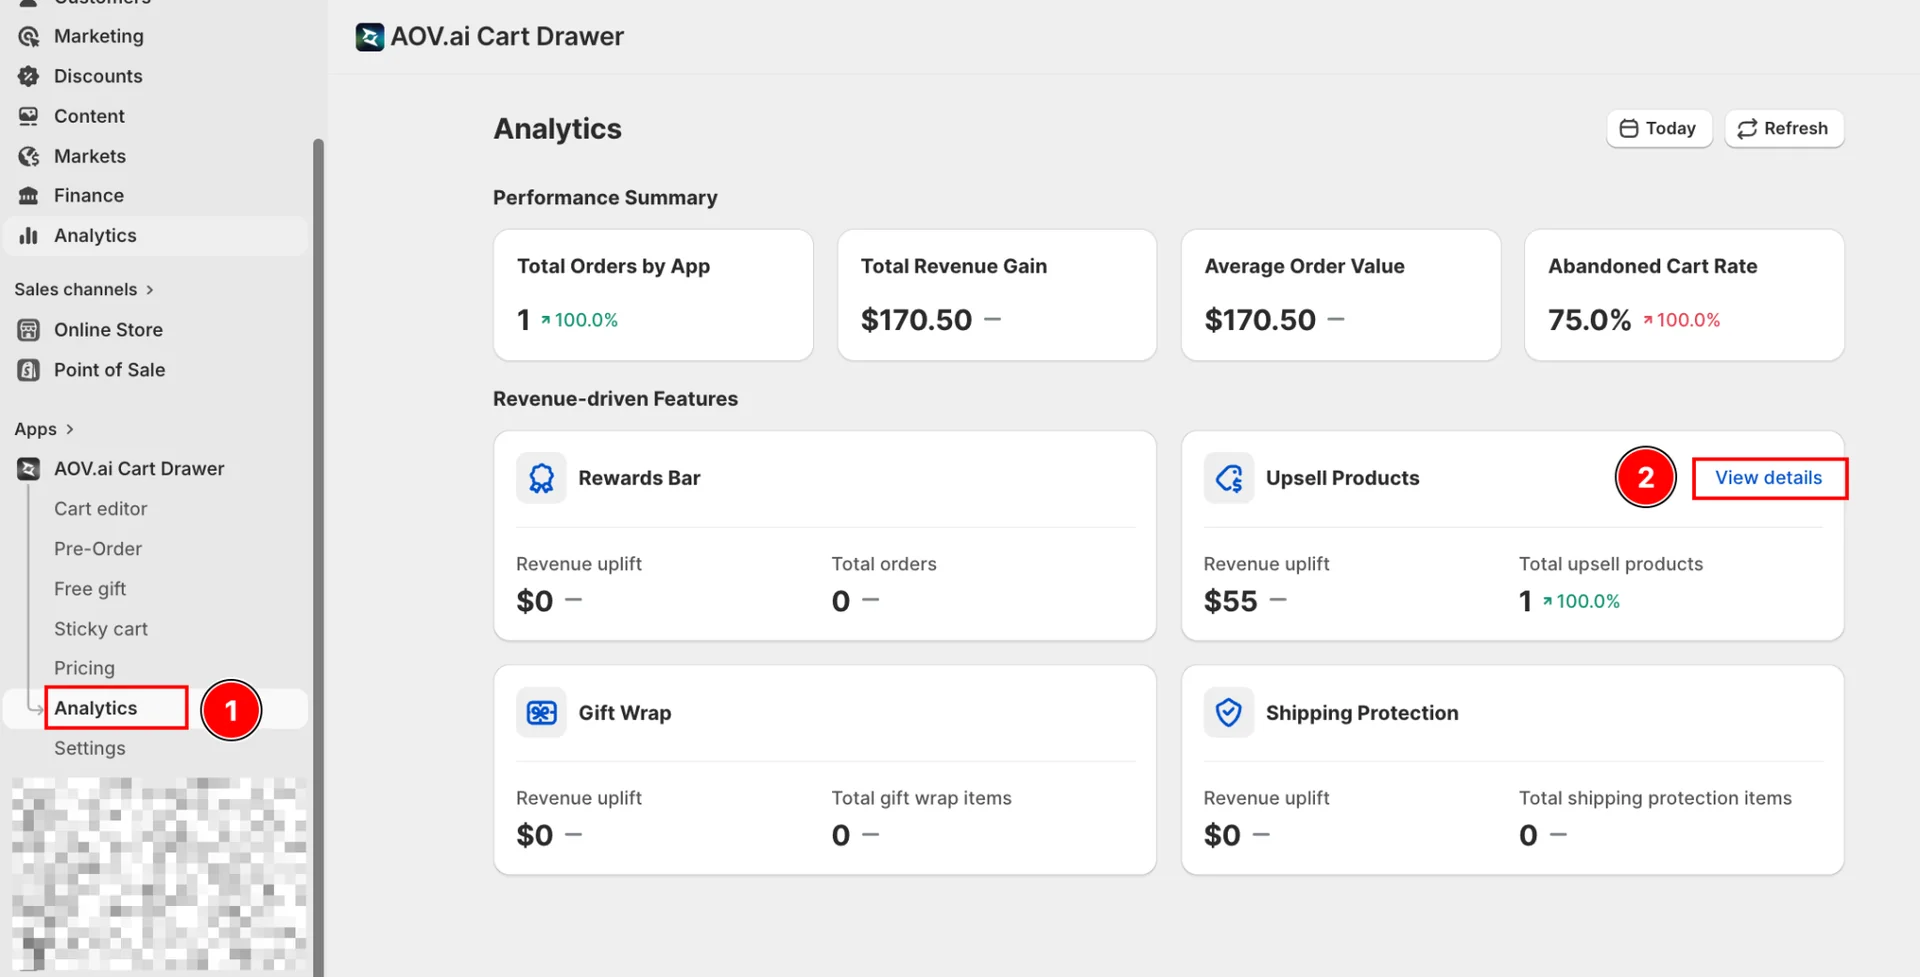Click the Analytics bar chart icon
1920x977 pixels.
[29, 236]
